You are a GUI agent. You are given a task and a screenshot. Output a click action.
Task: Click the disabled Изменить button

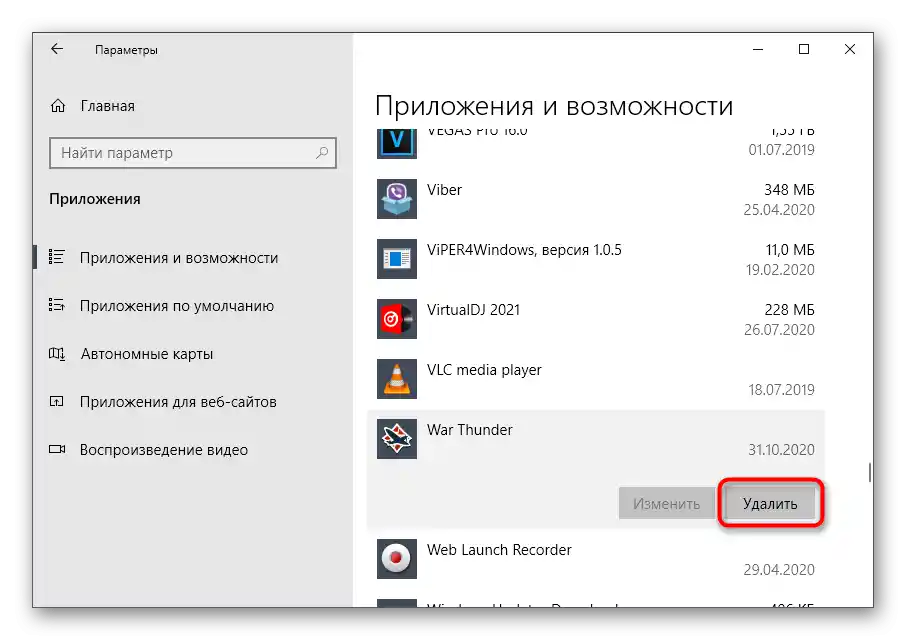click(x=666, y=504)
